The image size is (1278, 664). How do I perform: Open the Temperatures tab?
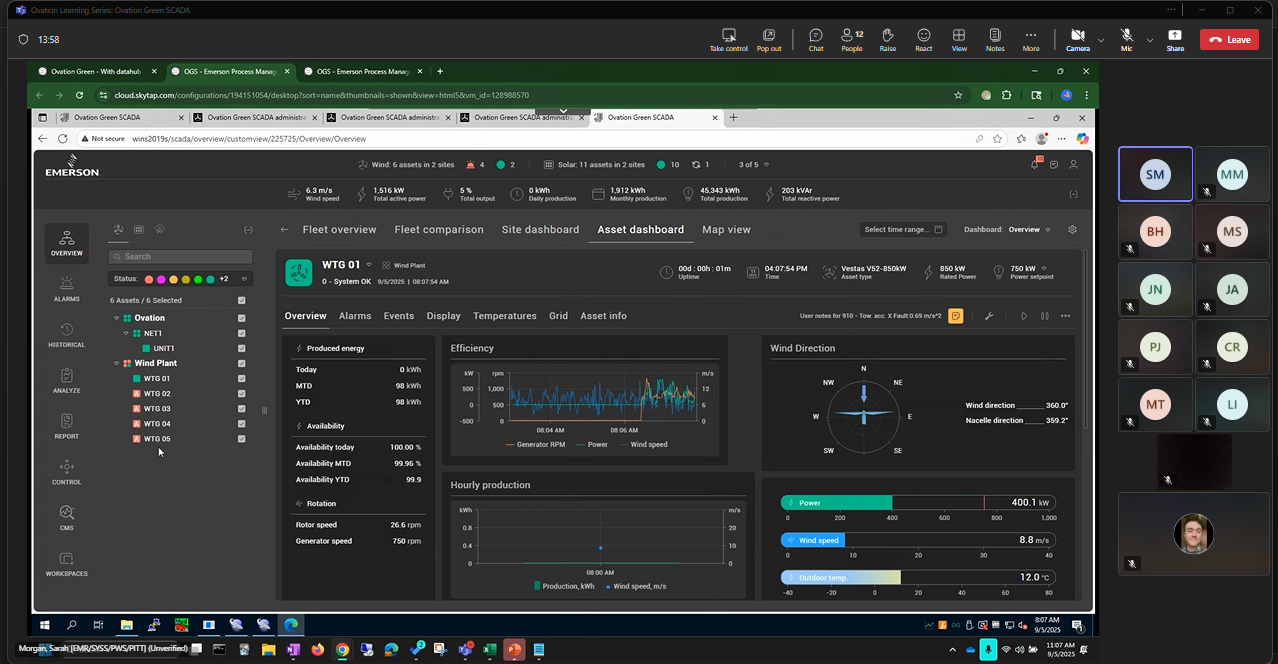pyautogui.click(x=504, y=316)
